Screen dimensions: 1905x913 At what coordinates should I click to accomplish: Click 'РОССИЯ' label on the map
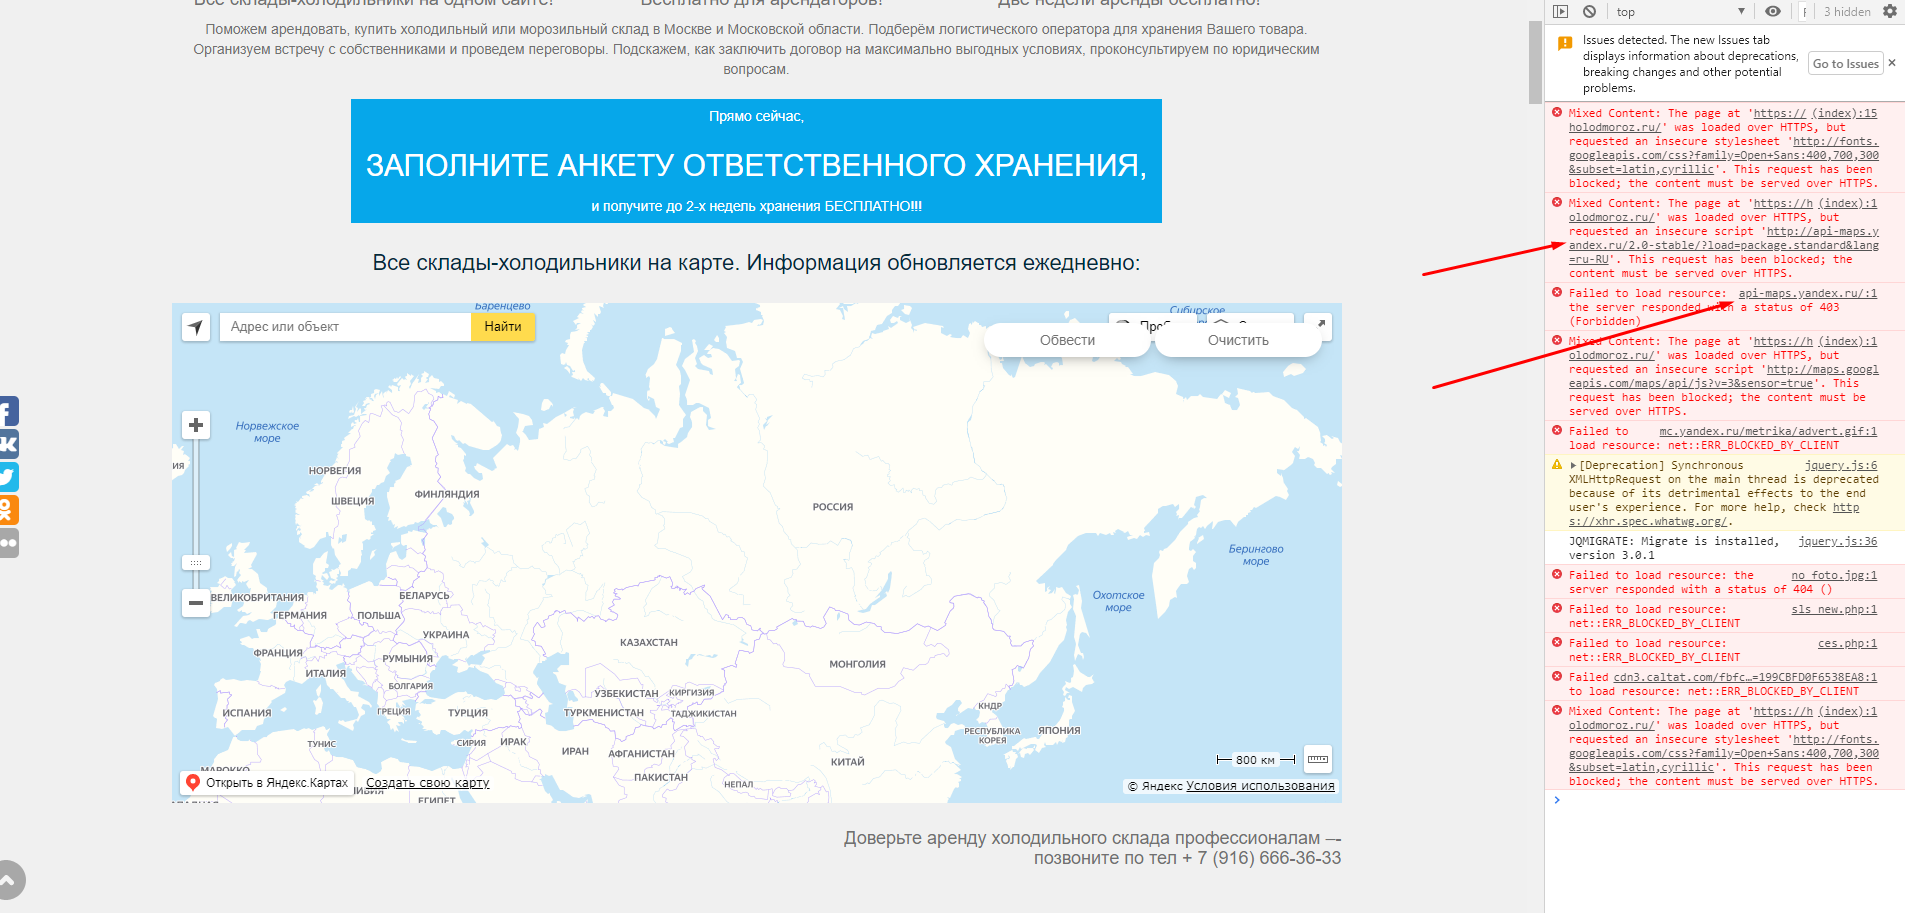[833, 507]
